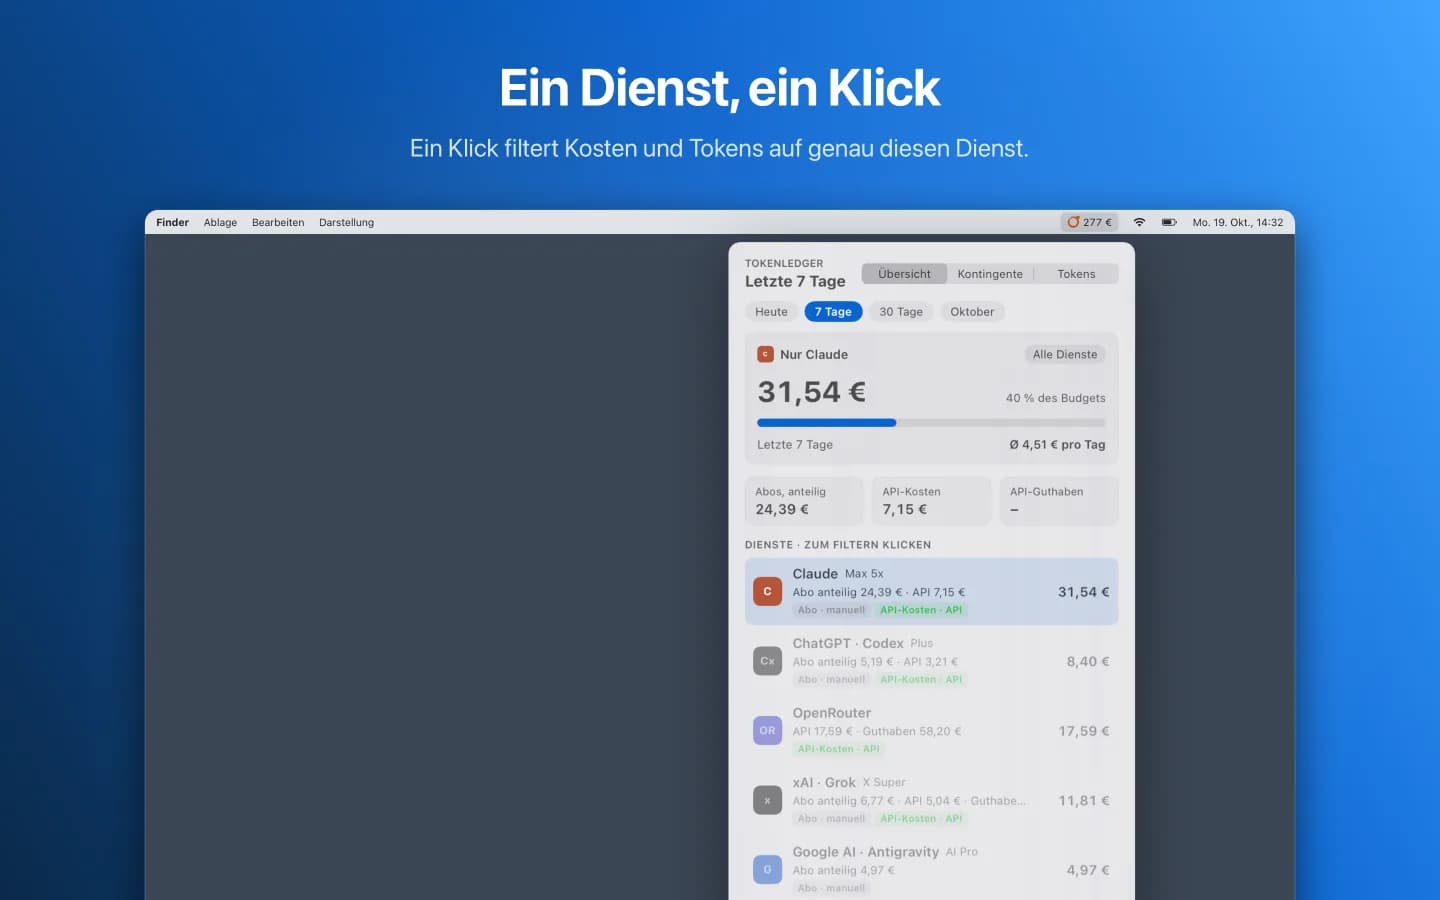This screenshot has height=900, width=1440.
Task: Click the 'Mo. 19. Okt., 14:32' clock
Action: pyautogui.click(x=1237, y=222)
